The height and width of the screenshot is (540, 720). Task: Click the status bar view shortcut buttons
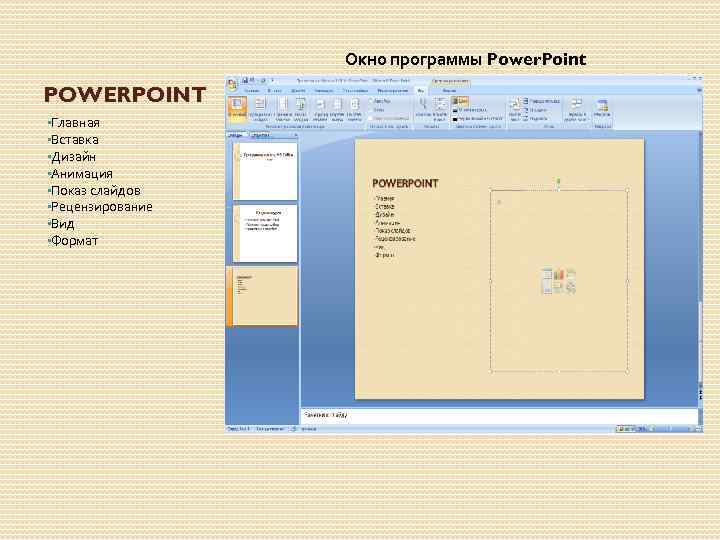click(x=626, y=428)
